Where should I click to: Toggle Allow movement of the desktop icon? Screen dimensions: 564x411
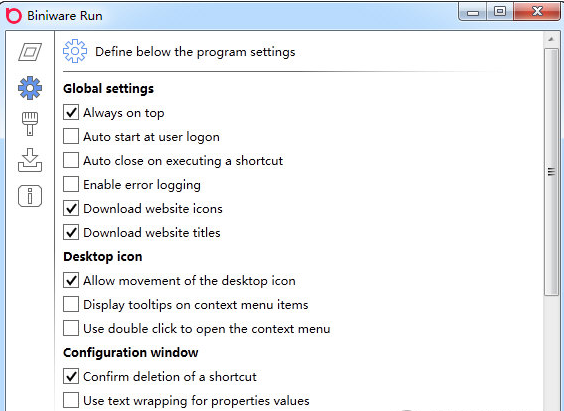pyautogui.click(x=71, y=280)
